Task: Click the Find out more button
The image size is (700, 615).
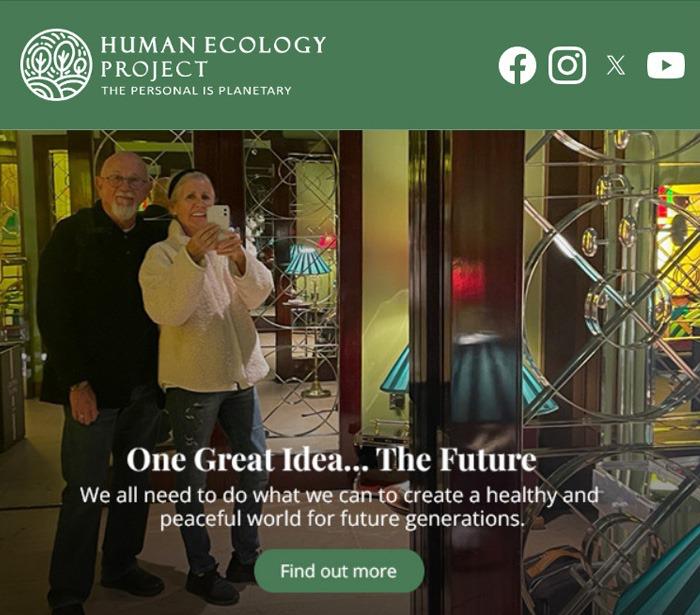Action: pyautogui.click(x=339, y=571)
